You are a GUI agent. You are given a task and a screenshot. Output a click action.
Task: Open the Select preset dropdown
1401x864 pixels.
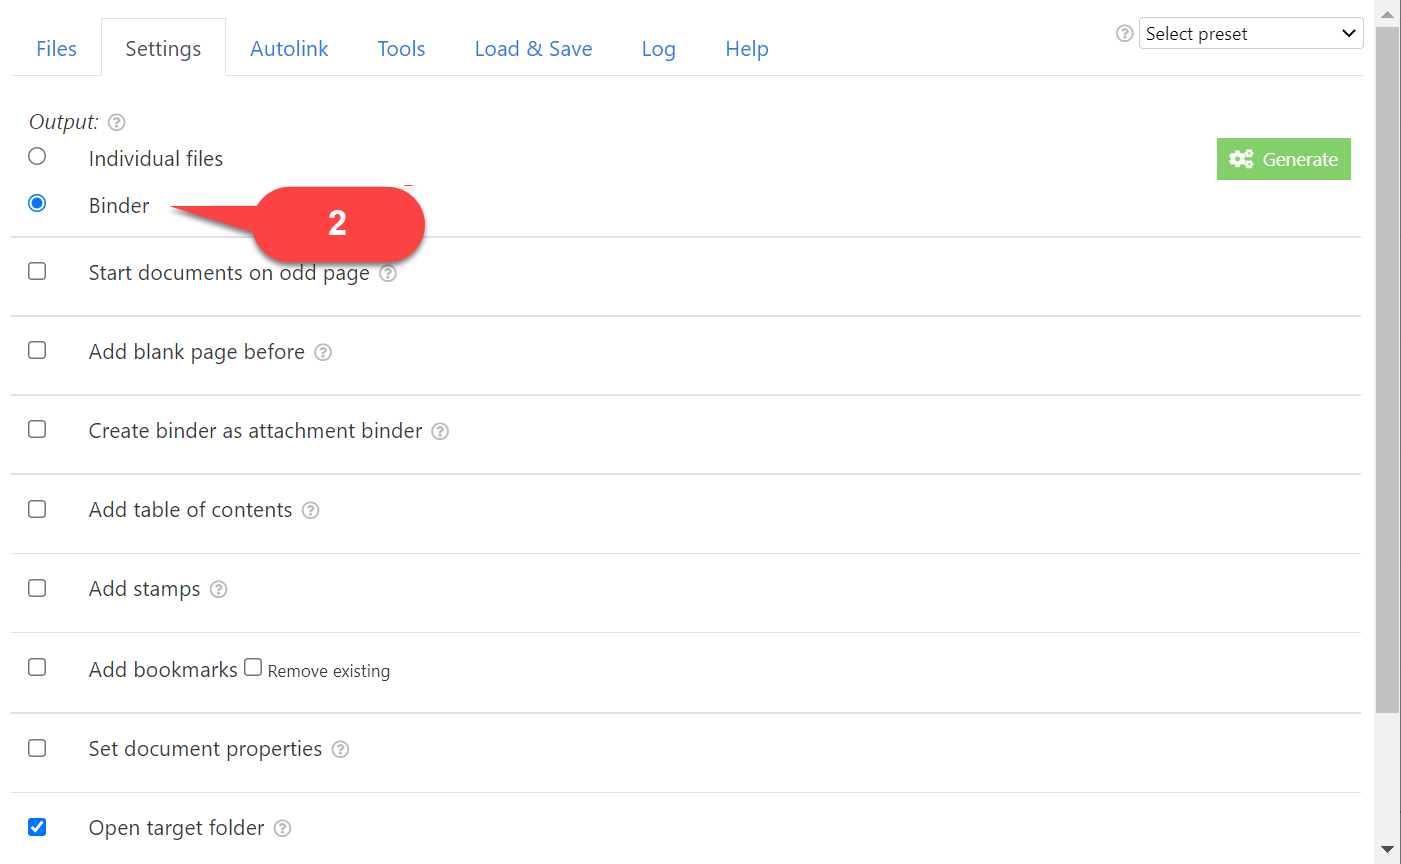click(1250, 33)
